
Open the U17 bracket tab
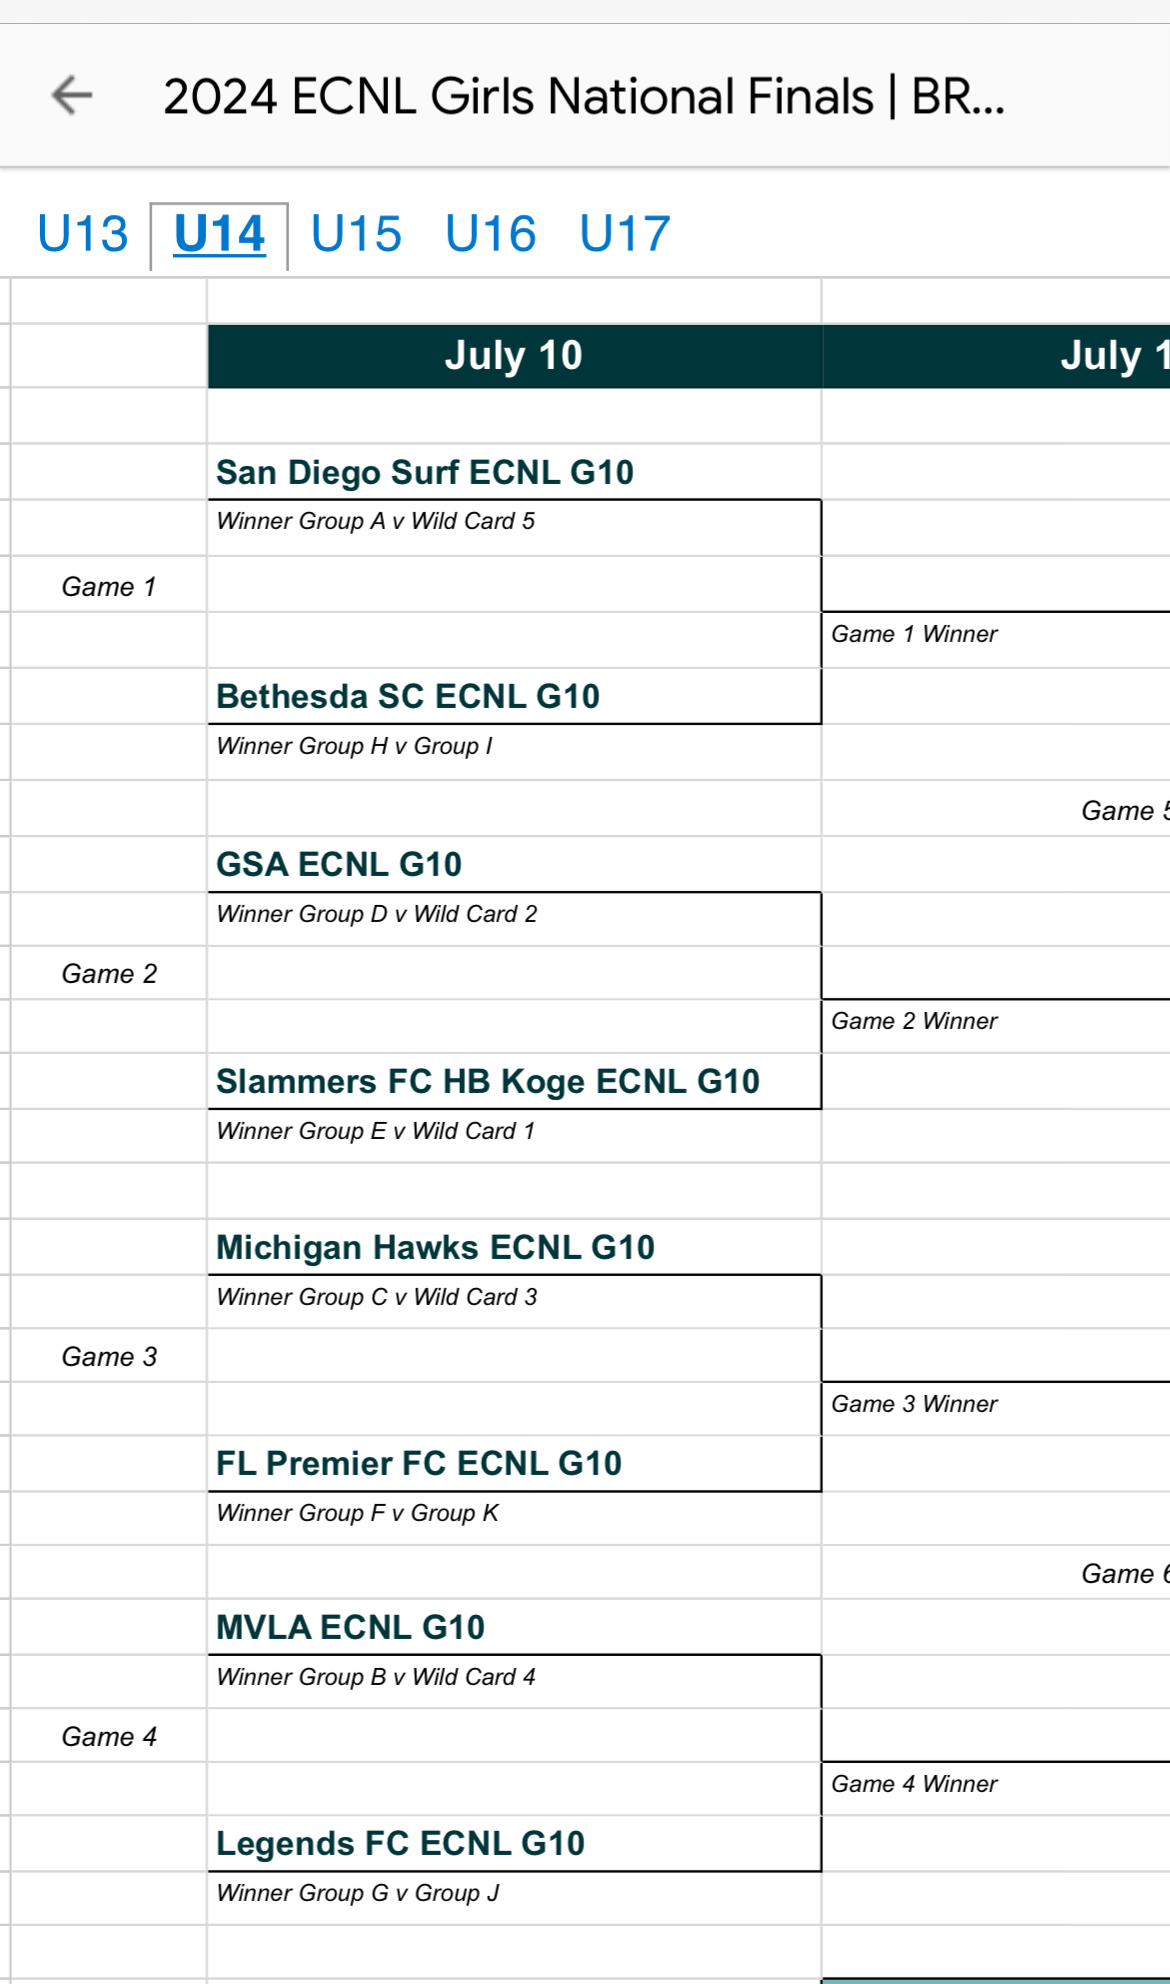coord(625,235)
